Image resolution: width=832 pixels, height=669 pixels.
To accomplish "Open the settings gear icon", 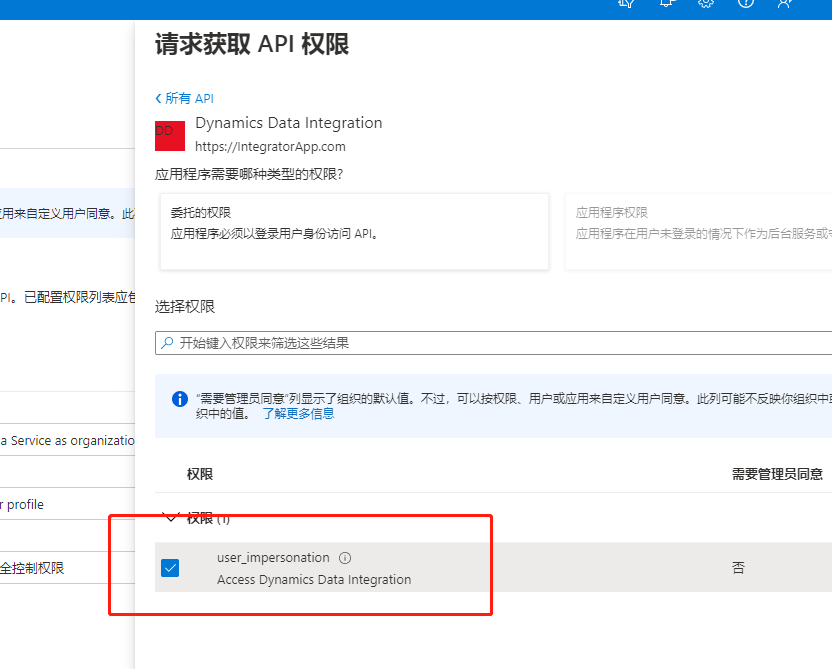I will [x=706, y=4].
